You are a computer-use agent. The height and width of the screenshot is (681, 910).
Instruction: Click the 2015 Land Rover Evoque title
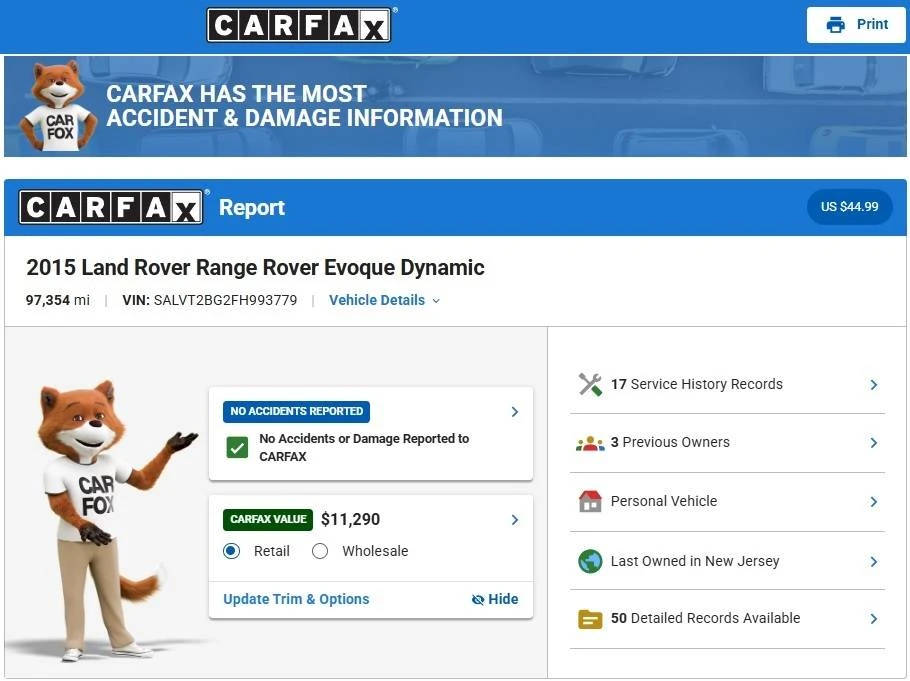click(255, 268)
